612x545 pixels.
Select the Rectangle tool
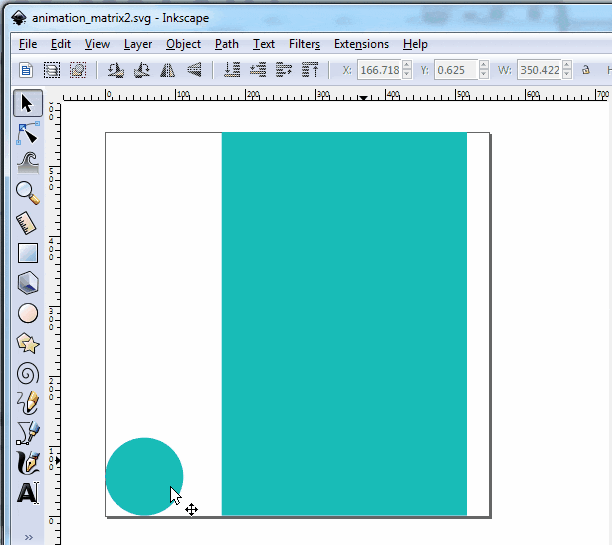28,253
